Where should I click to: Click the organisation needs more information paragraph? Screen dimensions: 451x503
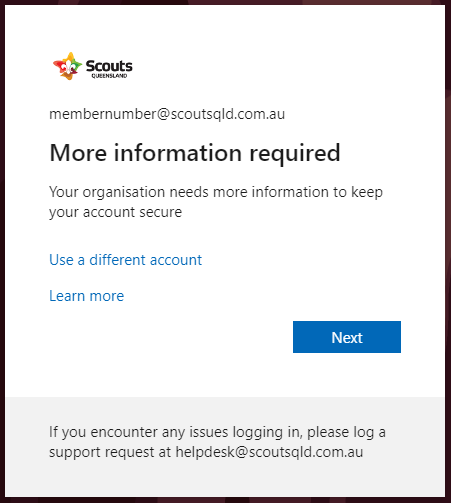[216, 202]
